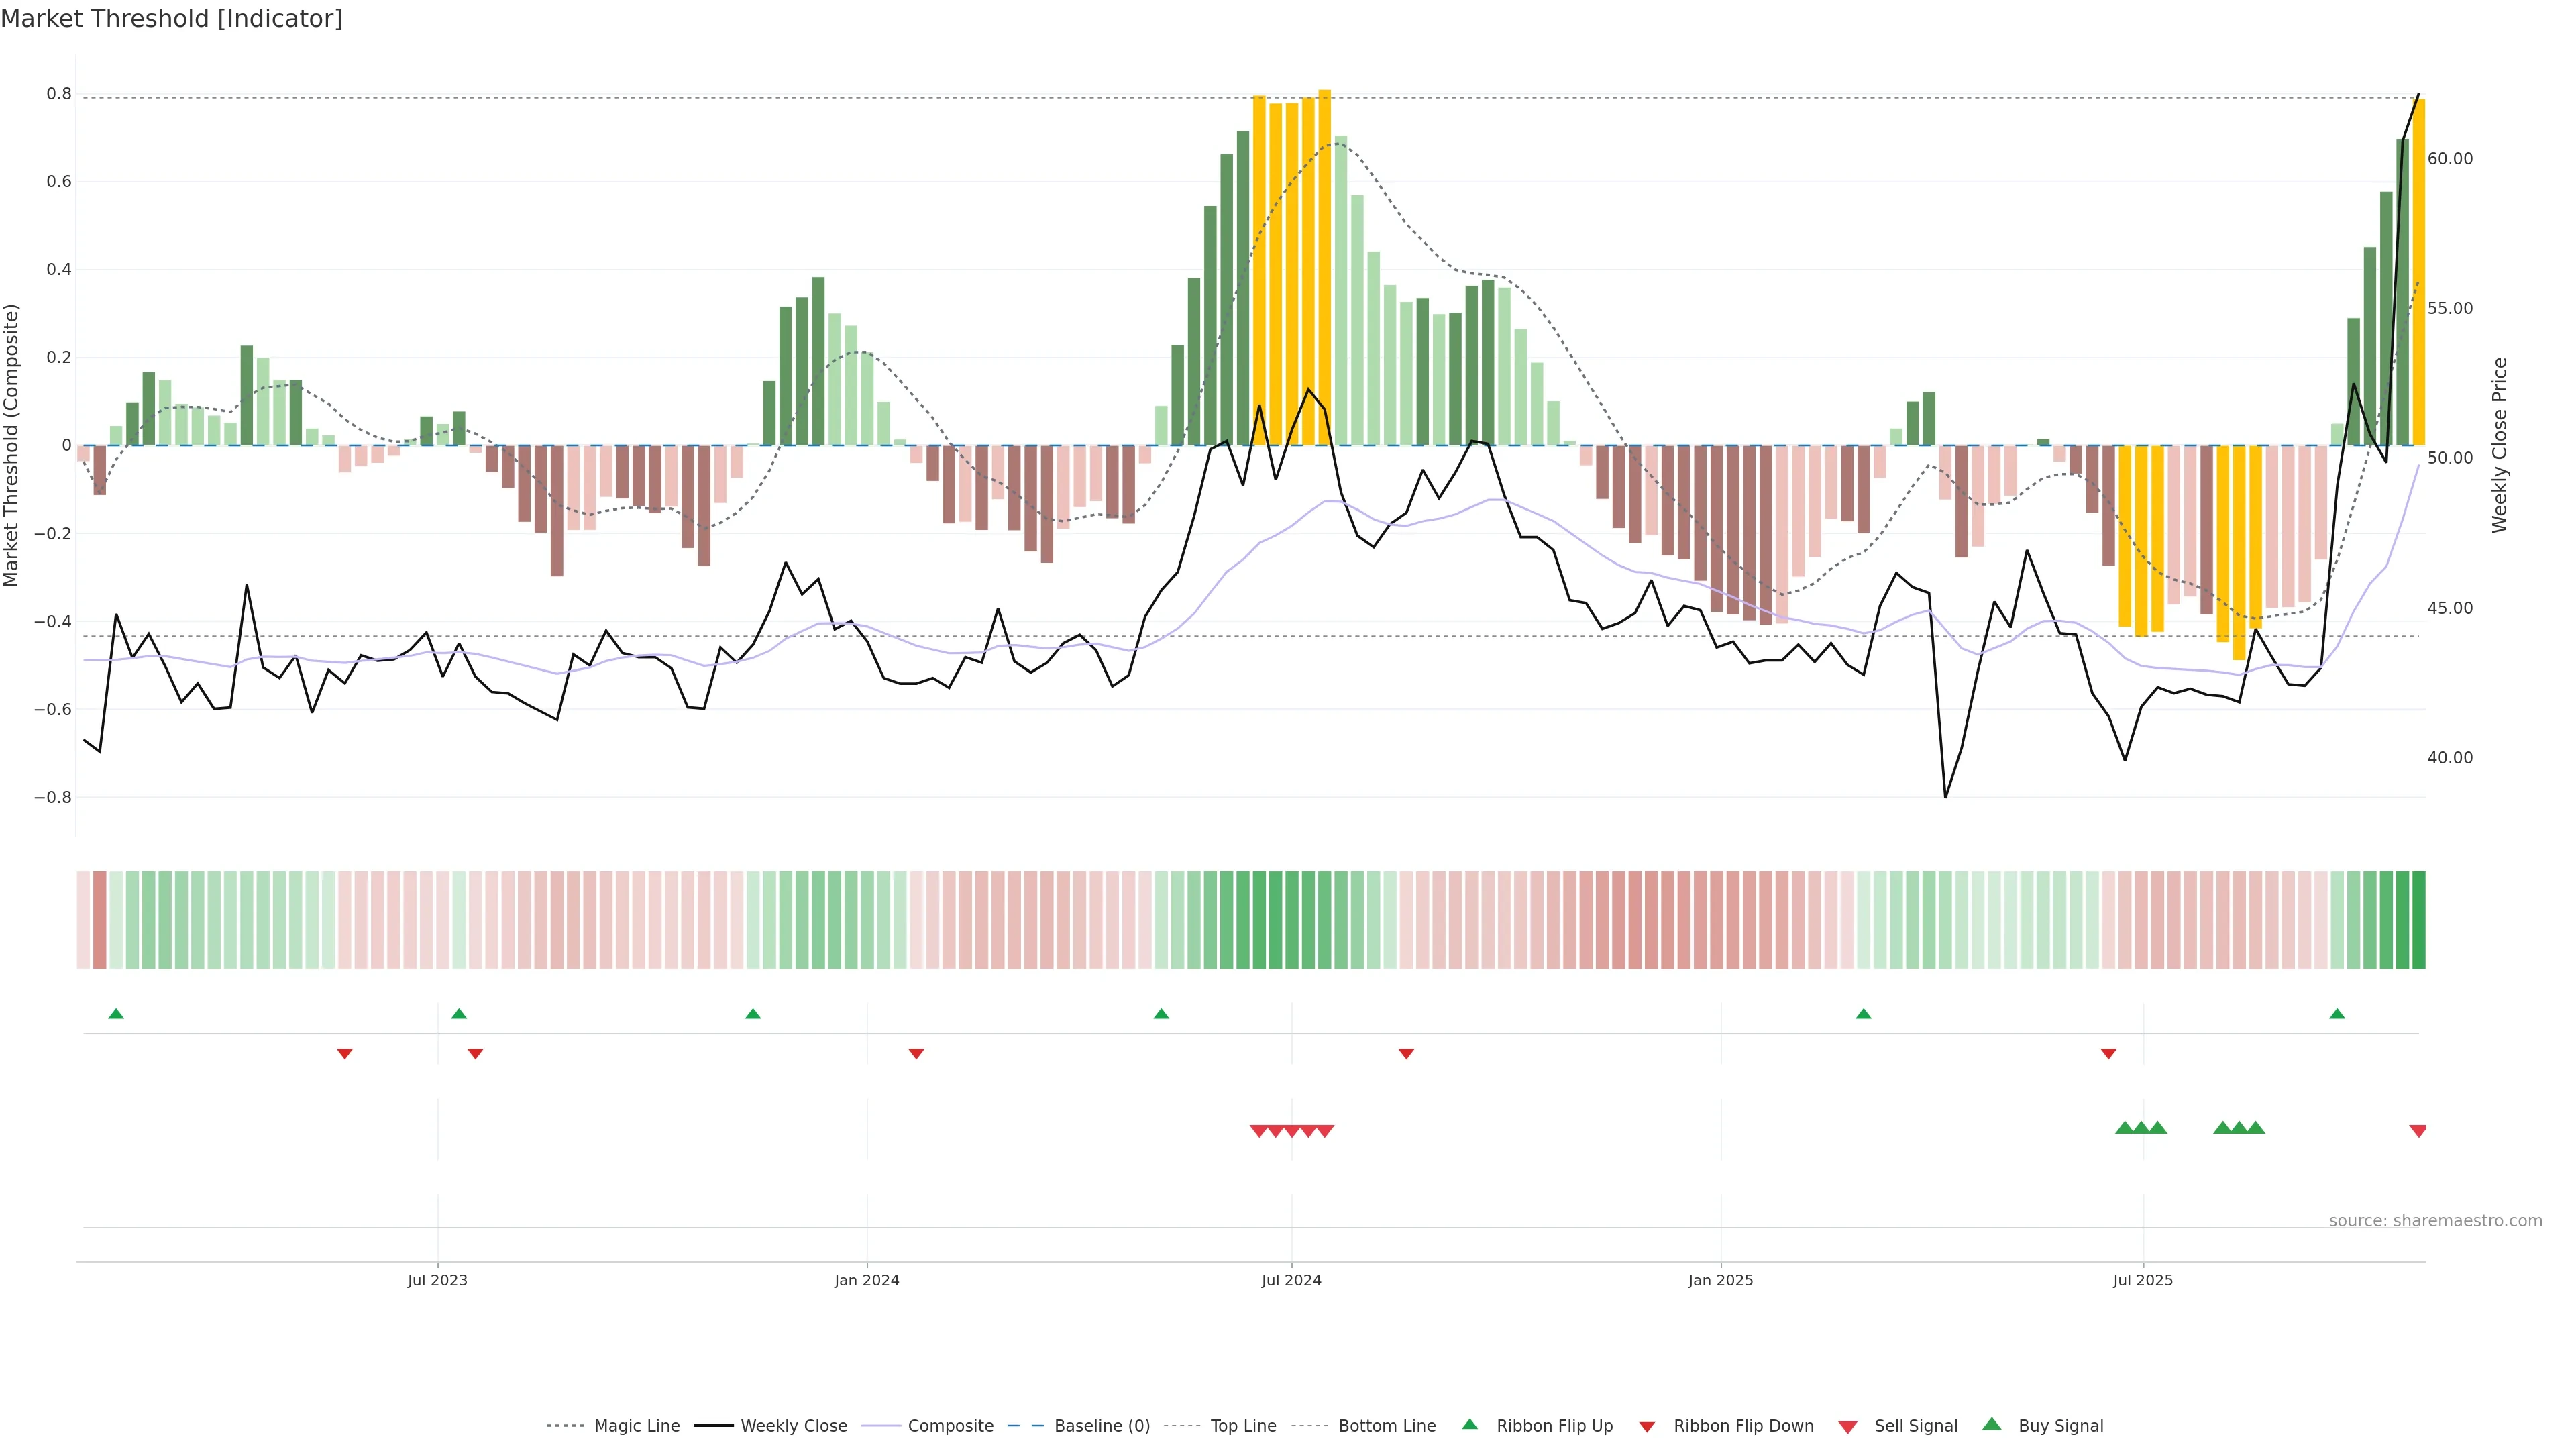The height and width of the screenshot is (1449, 2576).
Task: Click the ribbon flip down marker near Jan 2024
Action: coord(916,1053)
